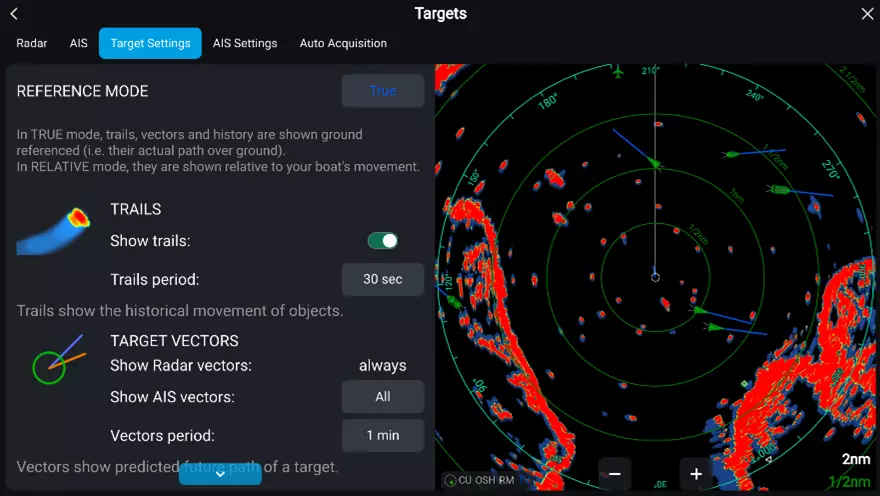Toggle the Show trails switch

coord(383,241)
